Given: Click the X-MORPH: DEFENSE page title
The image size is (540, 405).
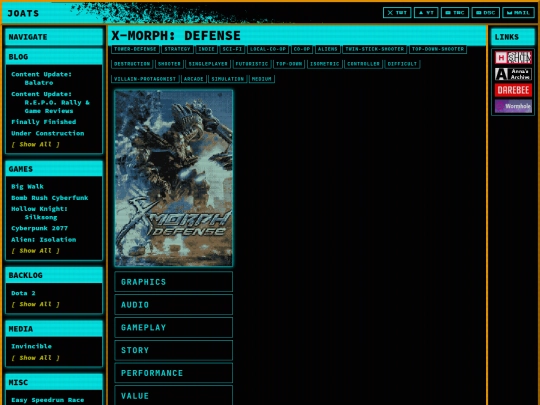Looking at the screenshot, I should point(176,36).
